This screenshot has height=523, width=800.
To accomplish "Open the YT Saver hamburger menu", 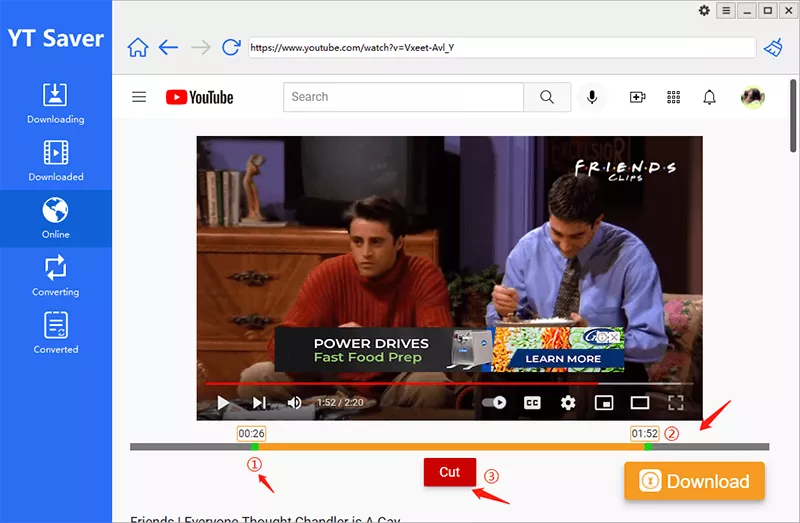I will pos(726,10).
